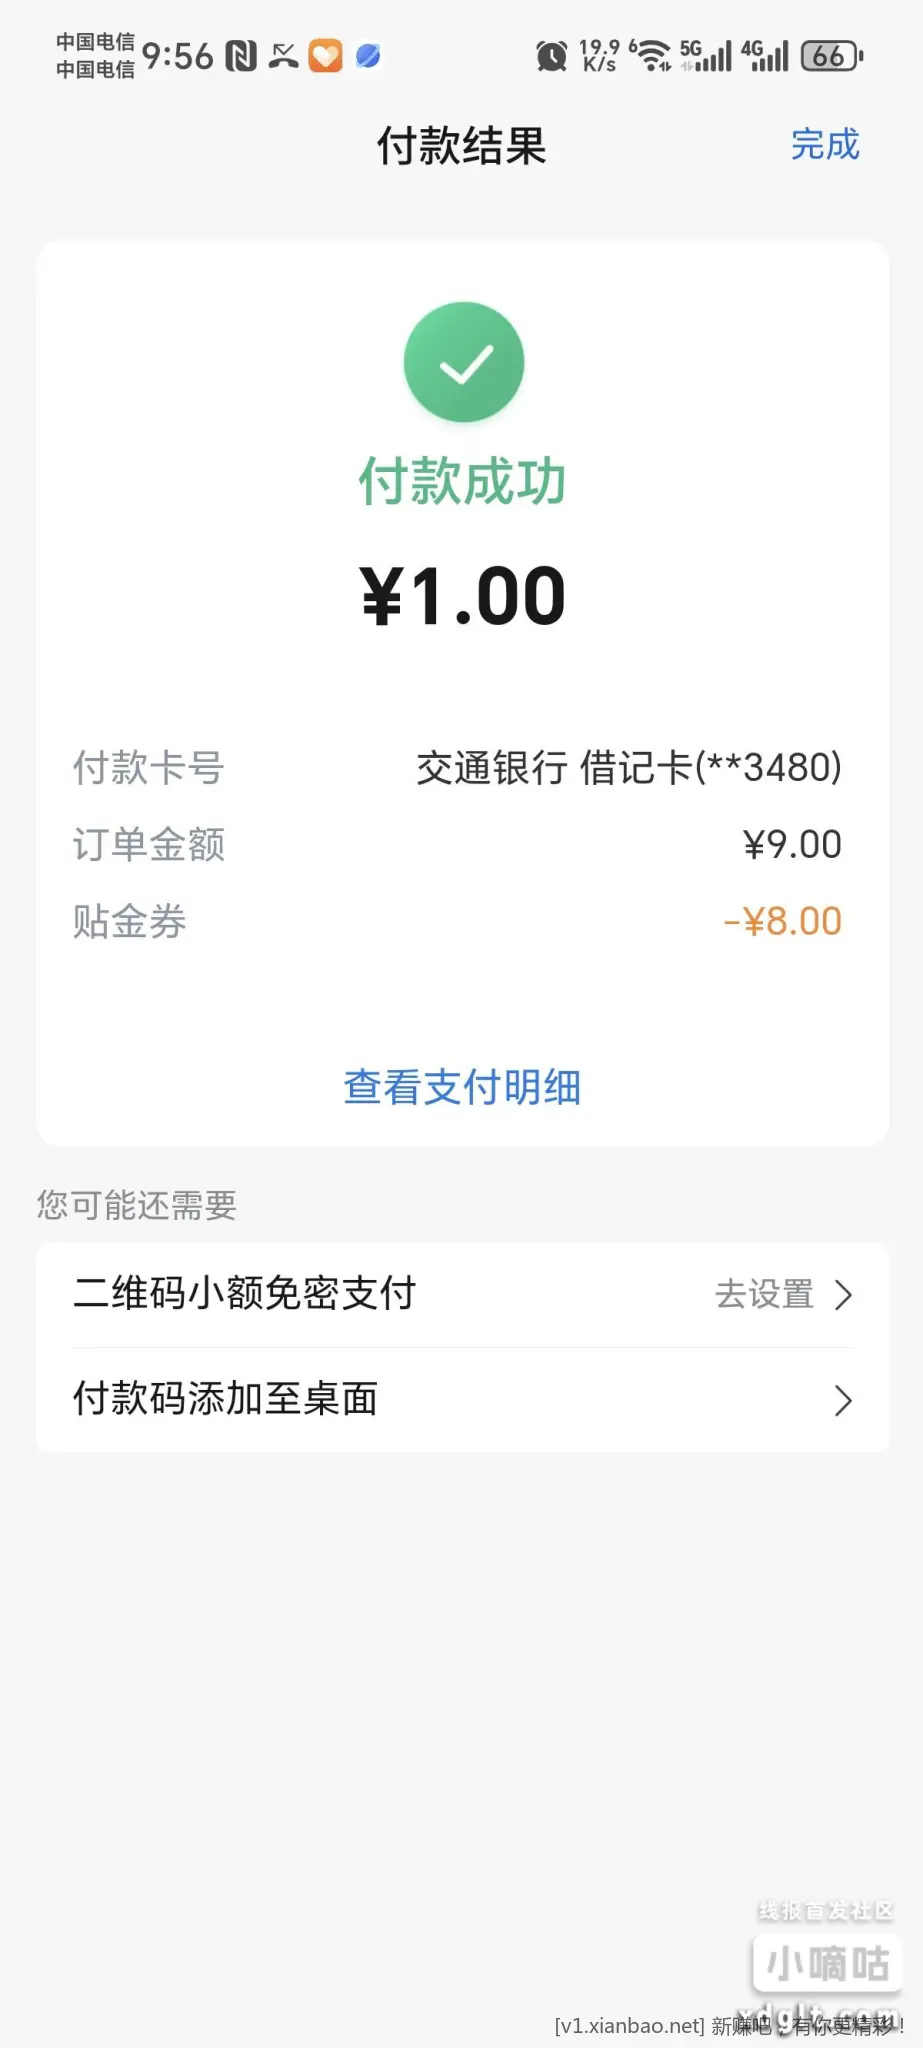The height and width of the screenshot is (2048, 923).
Task: Open 付款码添加至桌面 option
Action: [x=226, y=1399]
